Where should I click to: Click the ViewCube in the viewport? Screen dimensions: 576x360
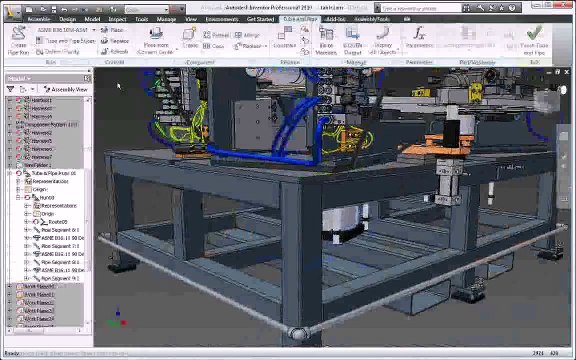[x=547, y=100]
